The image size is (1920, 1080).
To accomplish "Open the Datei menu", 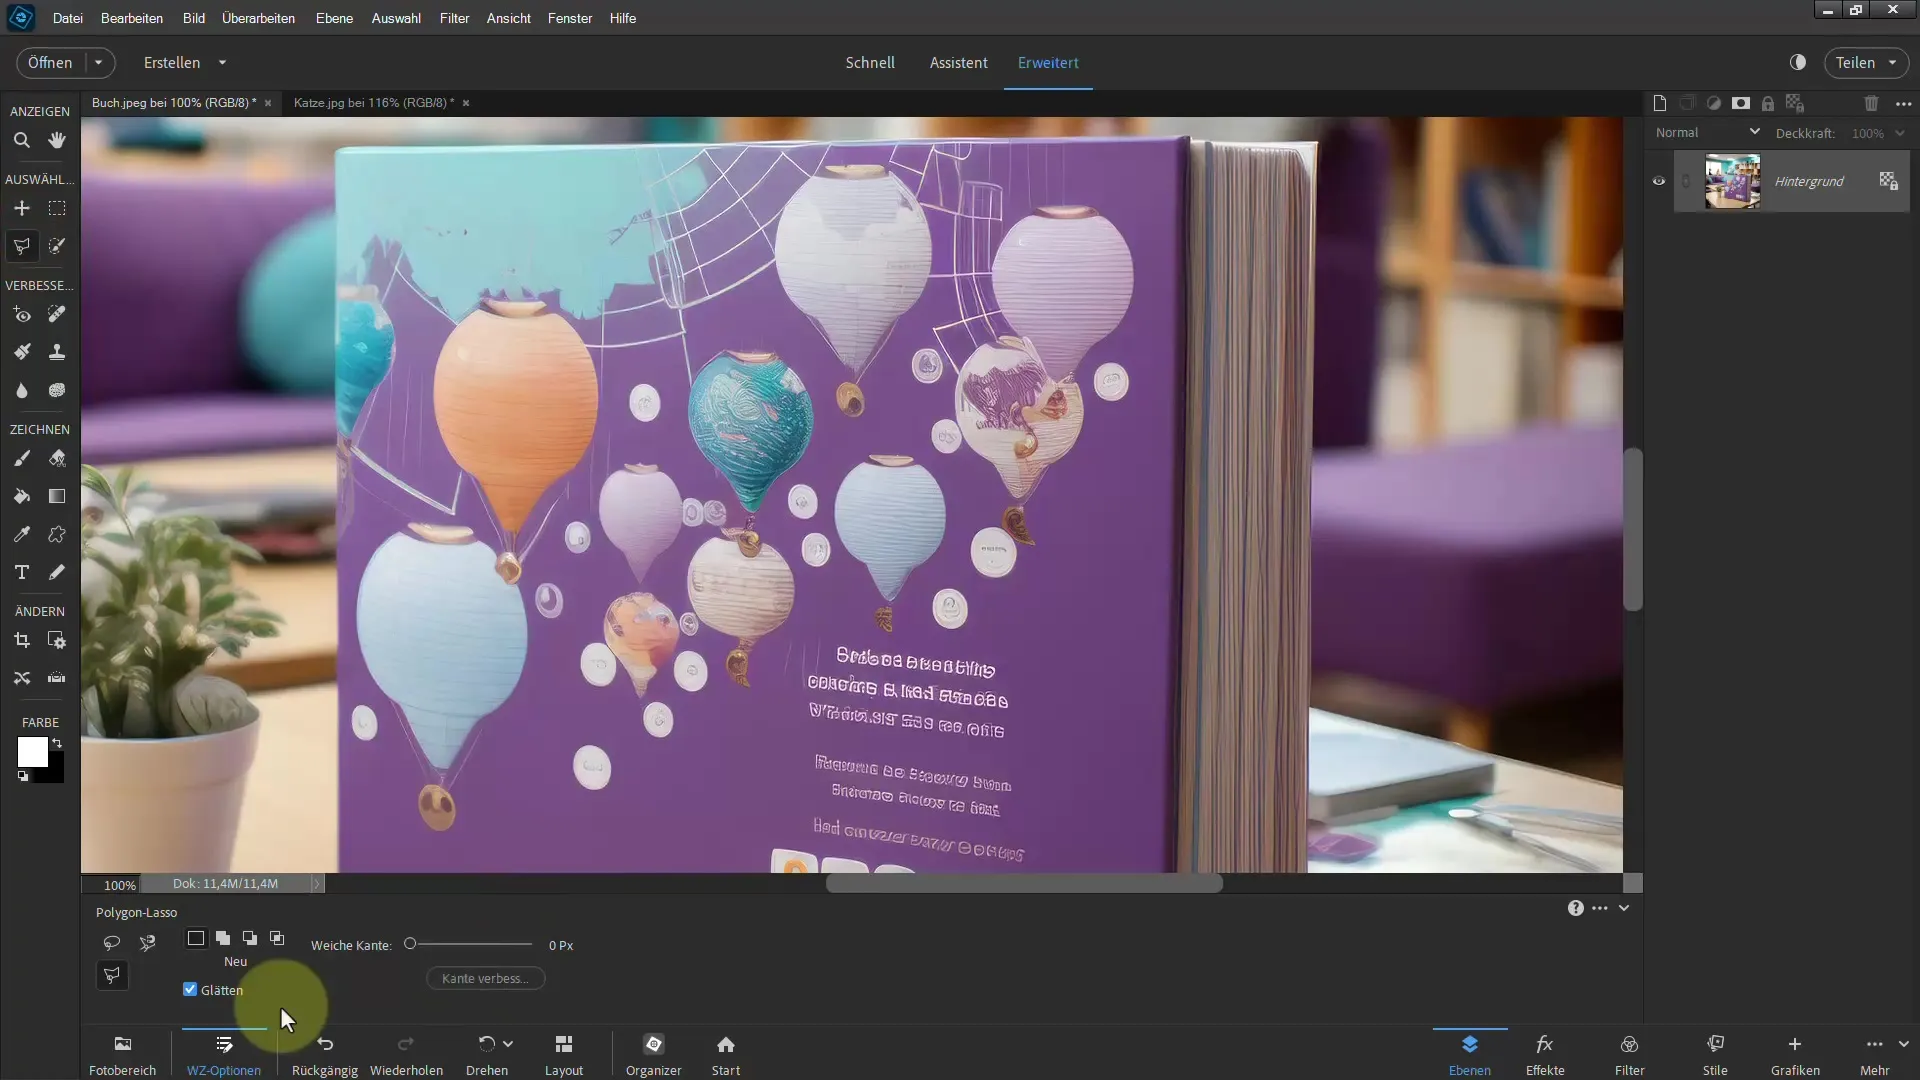I will (68, 18).
